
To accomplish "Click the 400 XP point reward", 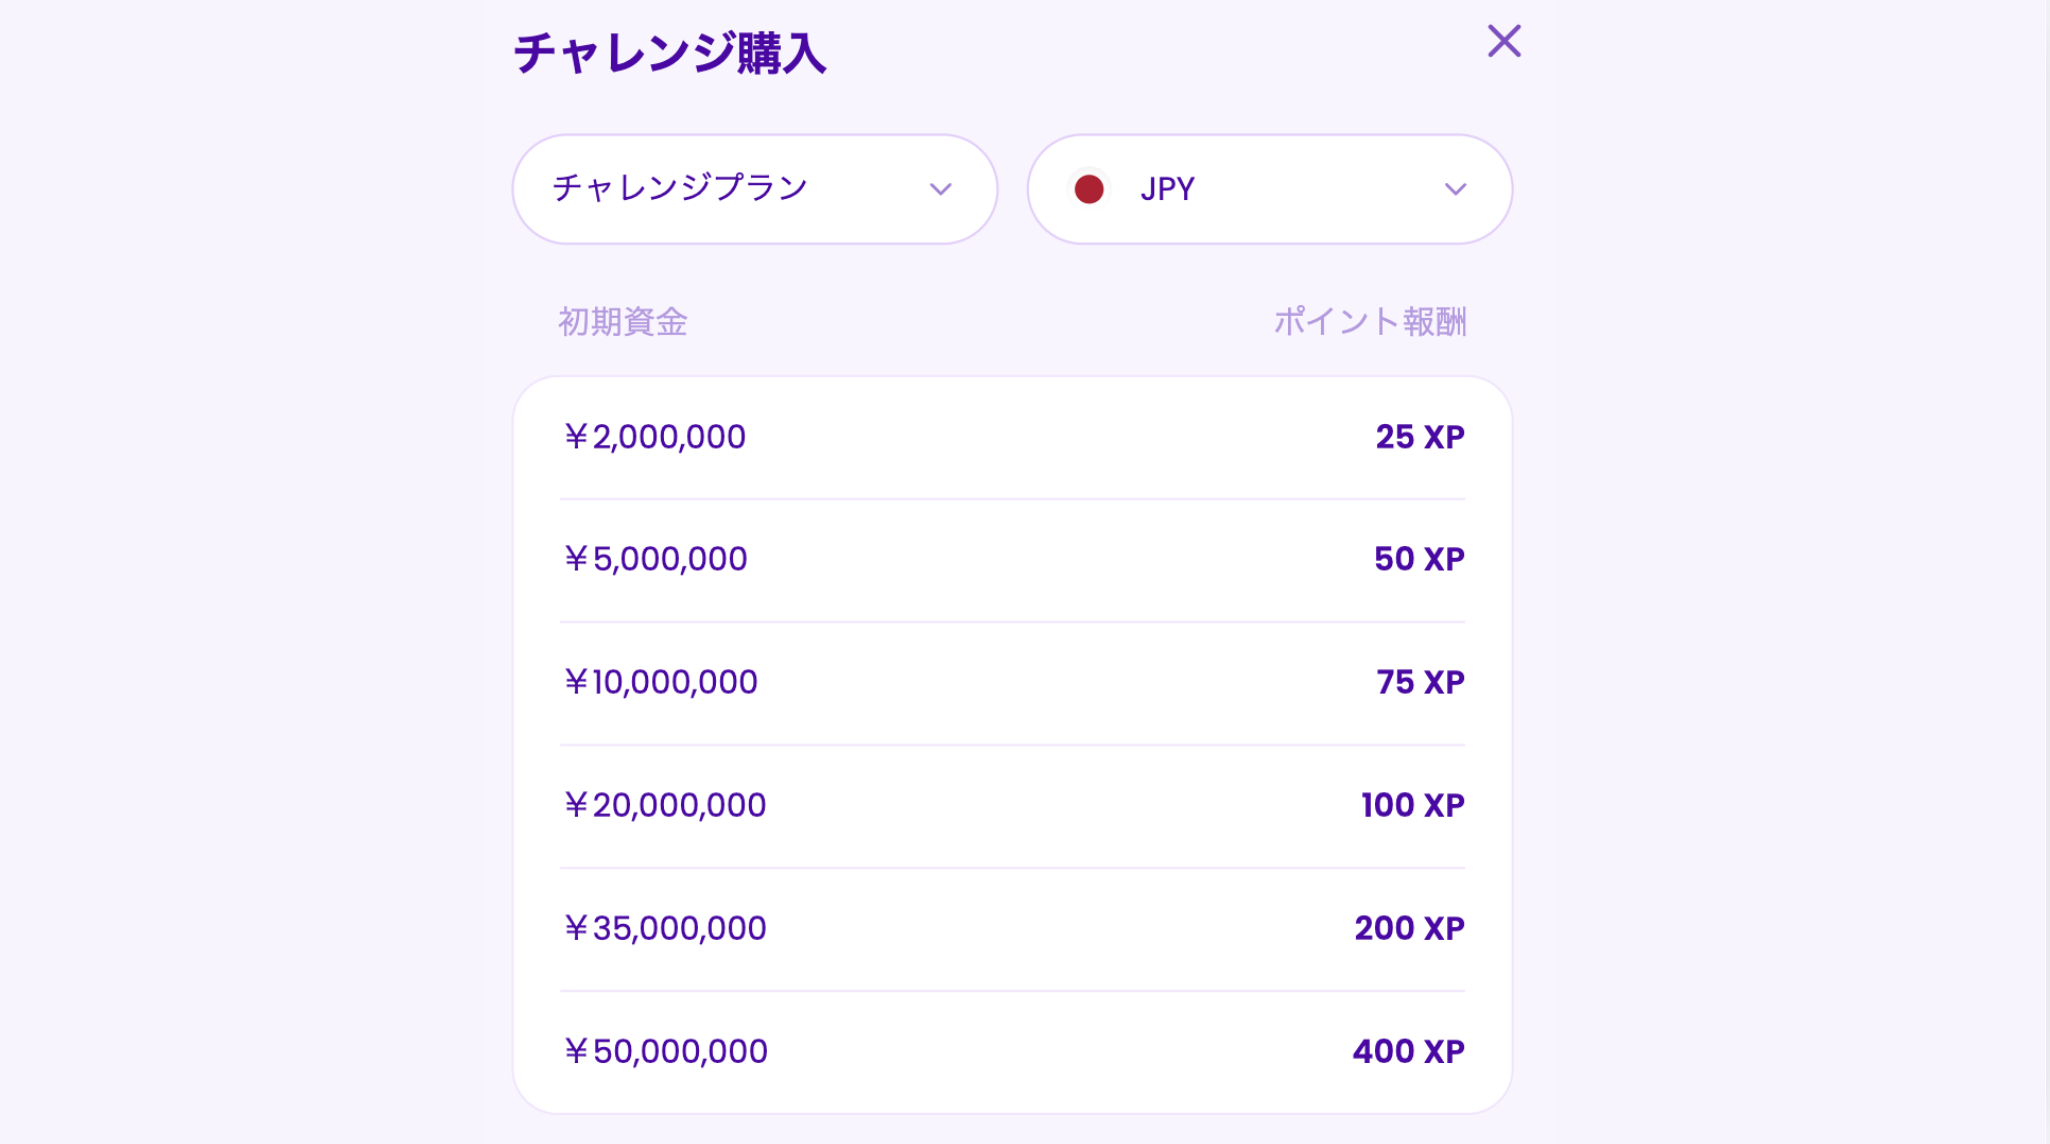I will tap(1408, 1051).
